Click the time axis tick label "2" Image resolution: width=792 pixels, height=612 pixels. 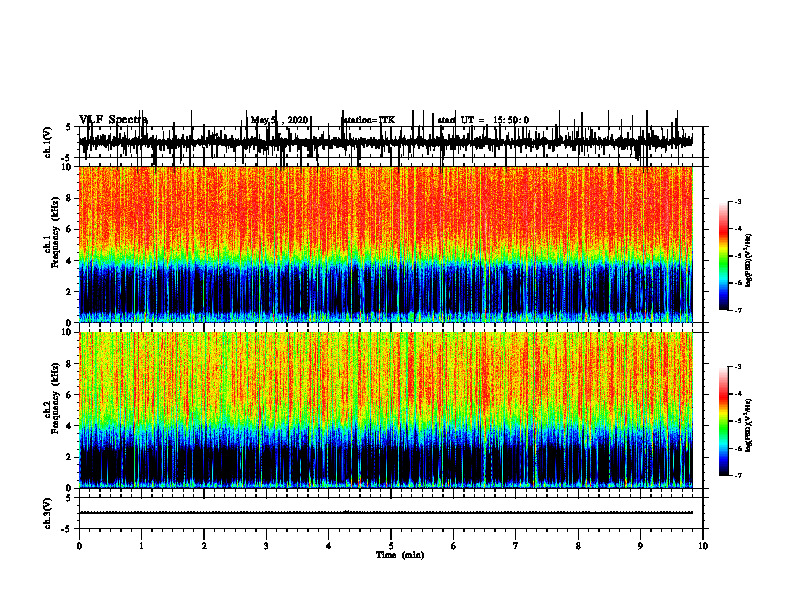tap(204, 546)
